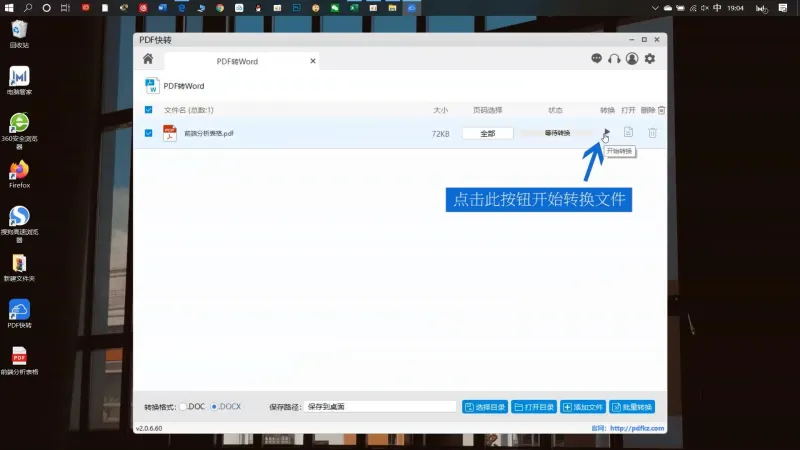The image size is (800, 450).
Task: Expand the hidden system tray icons chevron
Action: [x=655, y=8]
